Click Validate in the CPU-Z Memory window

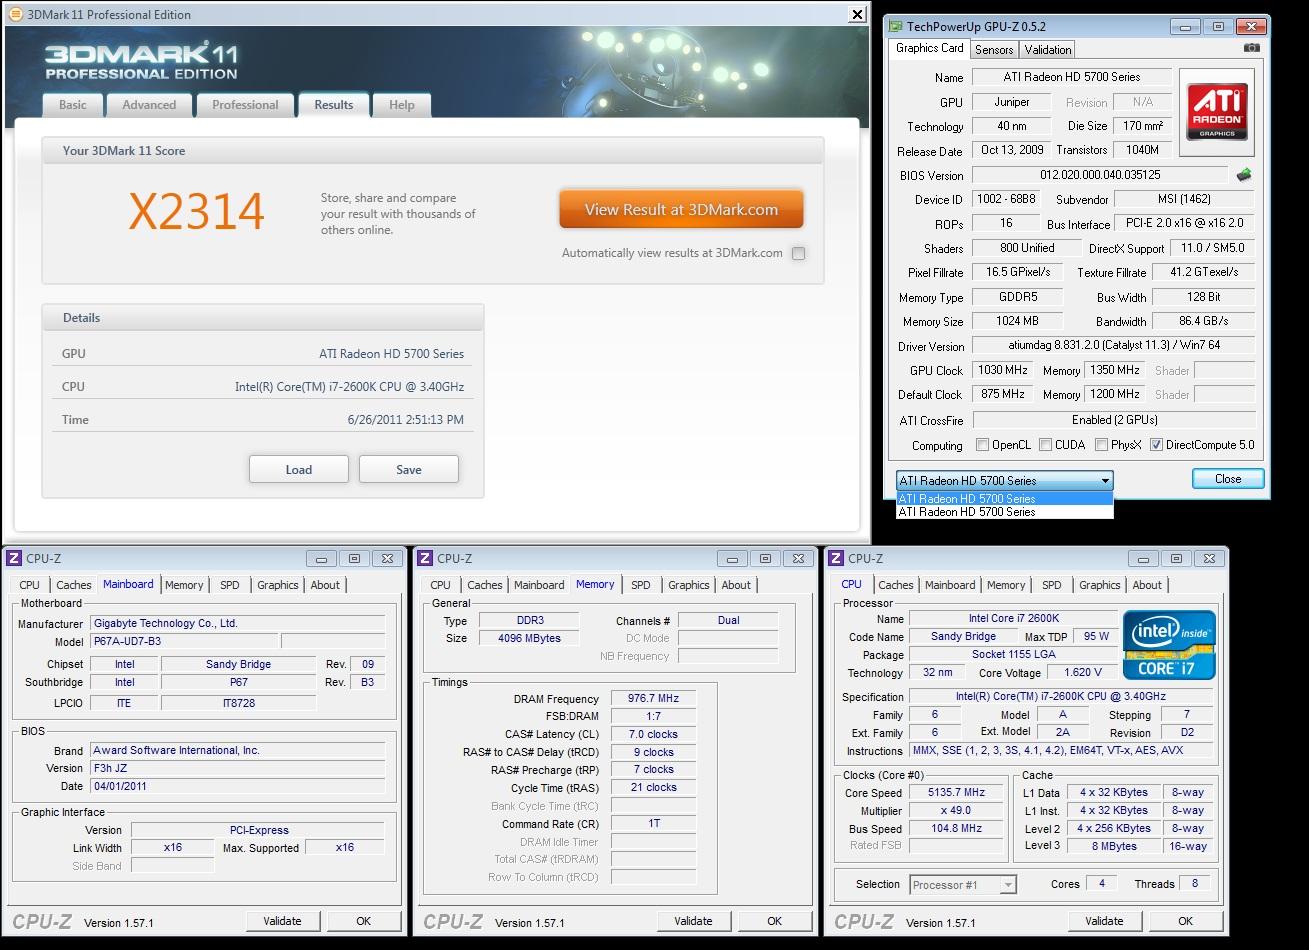pos(693,921)
